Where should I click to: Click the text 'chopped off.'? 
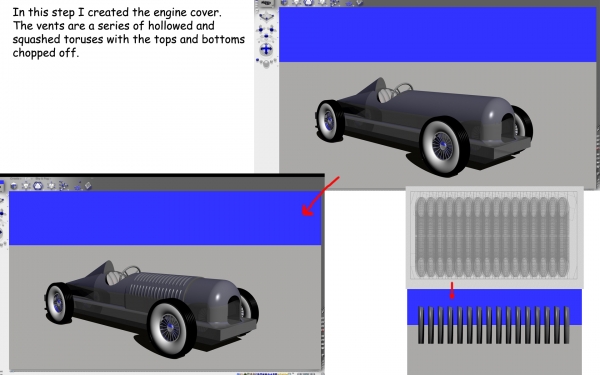coord(46,52)
